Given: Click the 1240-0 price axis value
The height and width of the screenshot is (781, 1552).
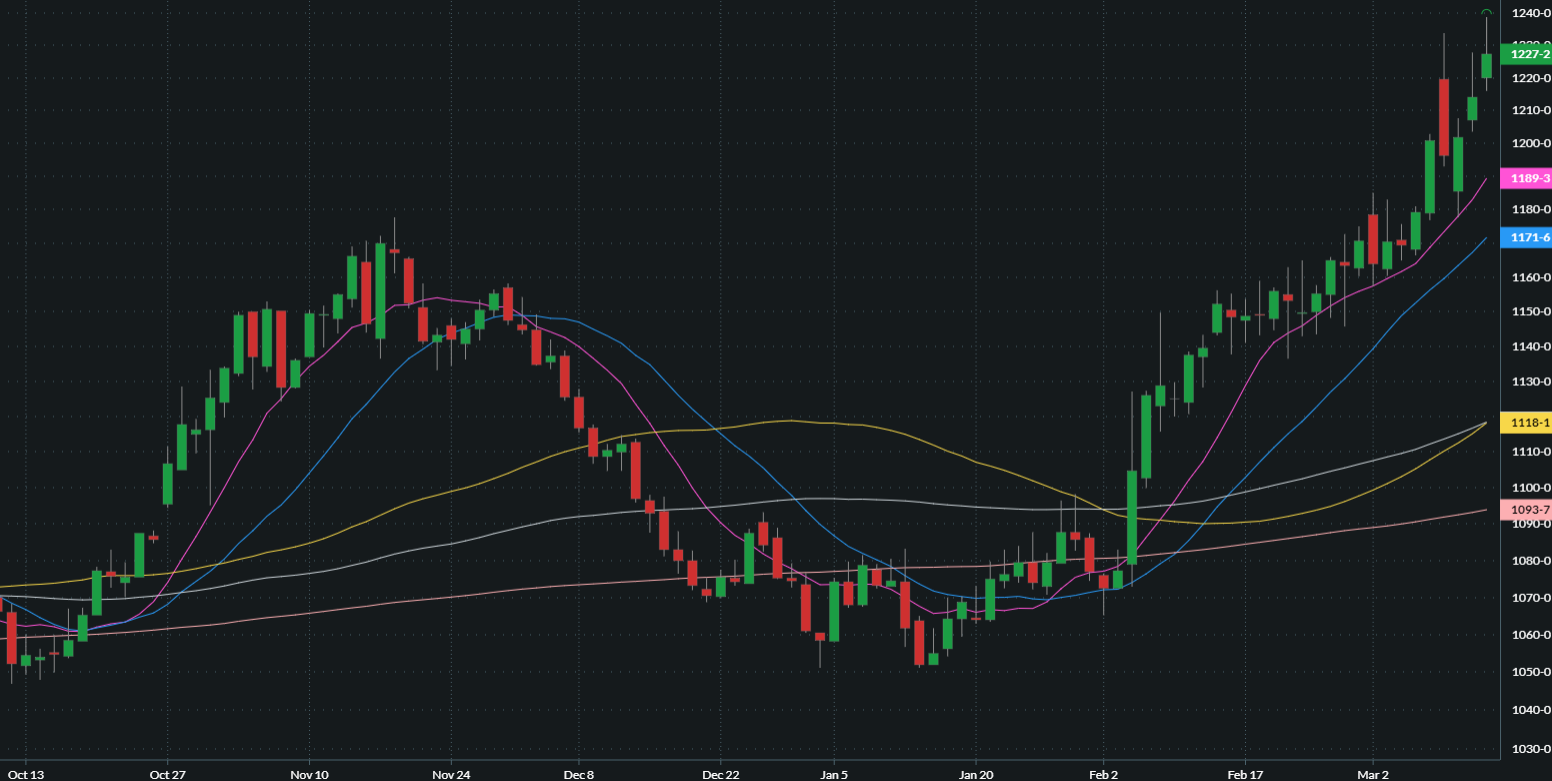Looking at the screenshot, I should 1529,15.
